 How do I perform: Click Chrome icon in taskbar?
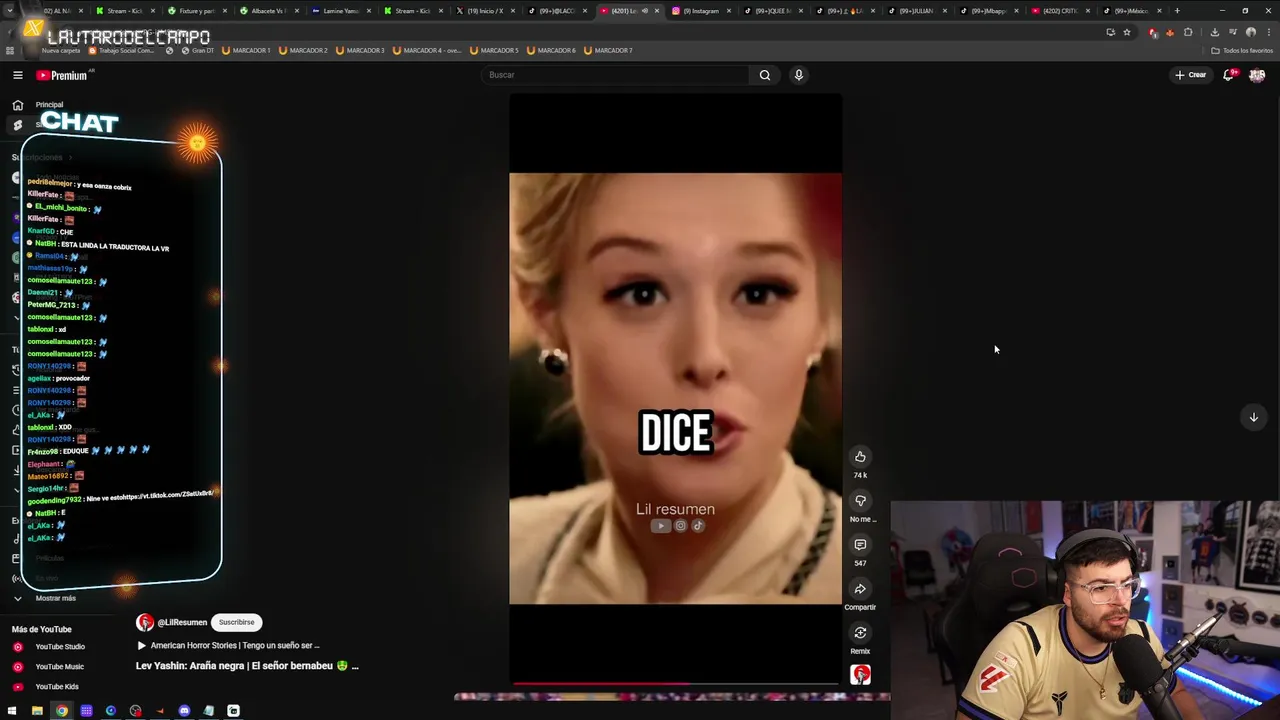click(x=62, y=711)
